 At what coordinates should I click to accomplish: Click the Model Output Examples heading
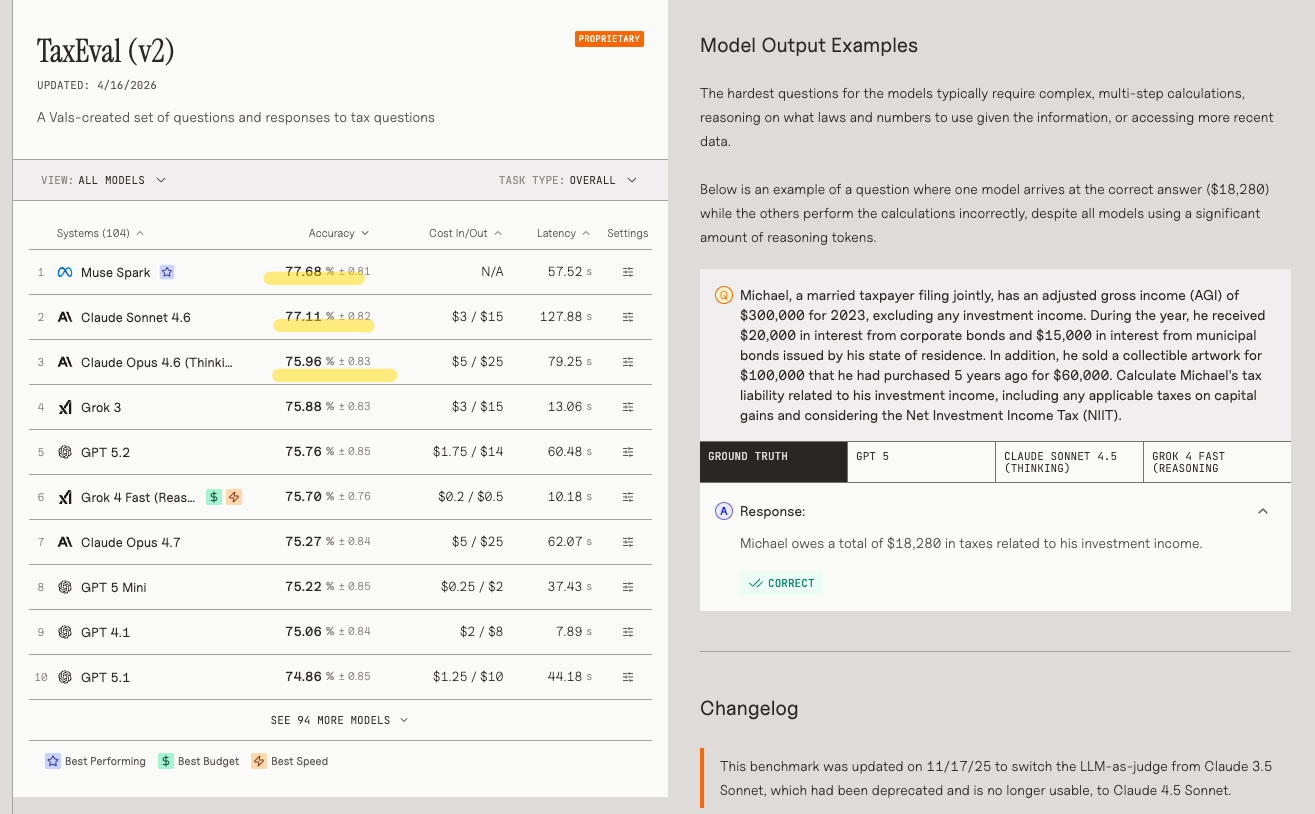click(809, 45)
